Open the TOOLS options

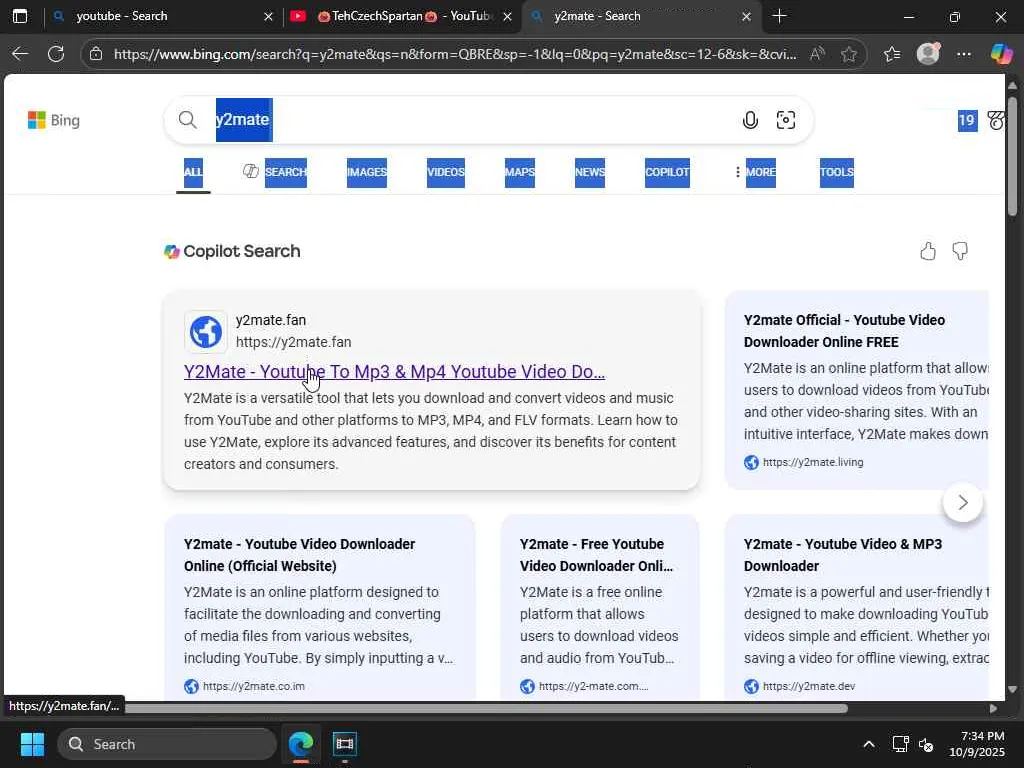coord(837,172)
